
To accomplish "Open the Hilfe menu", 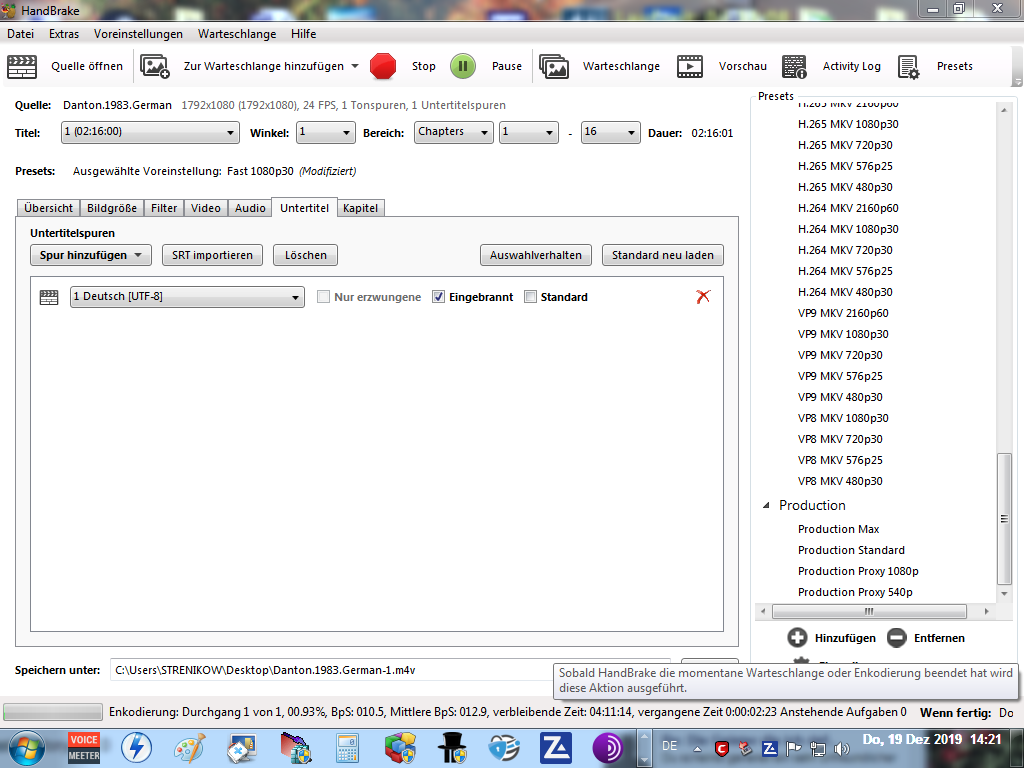I will pos(304,34).
